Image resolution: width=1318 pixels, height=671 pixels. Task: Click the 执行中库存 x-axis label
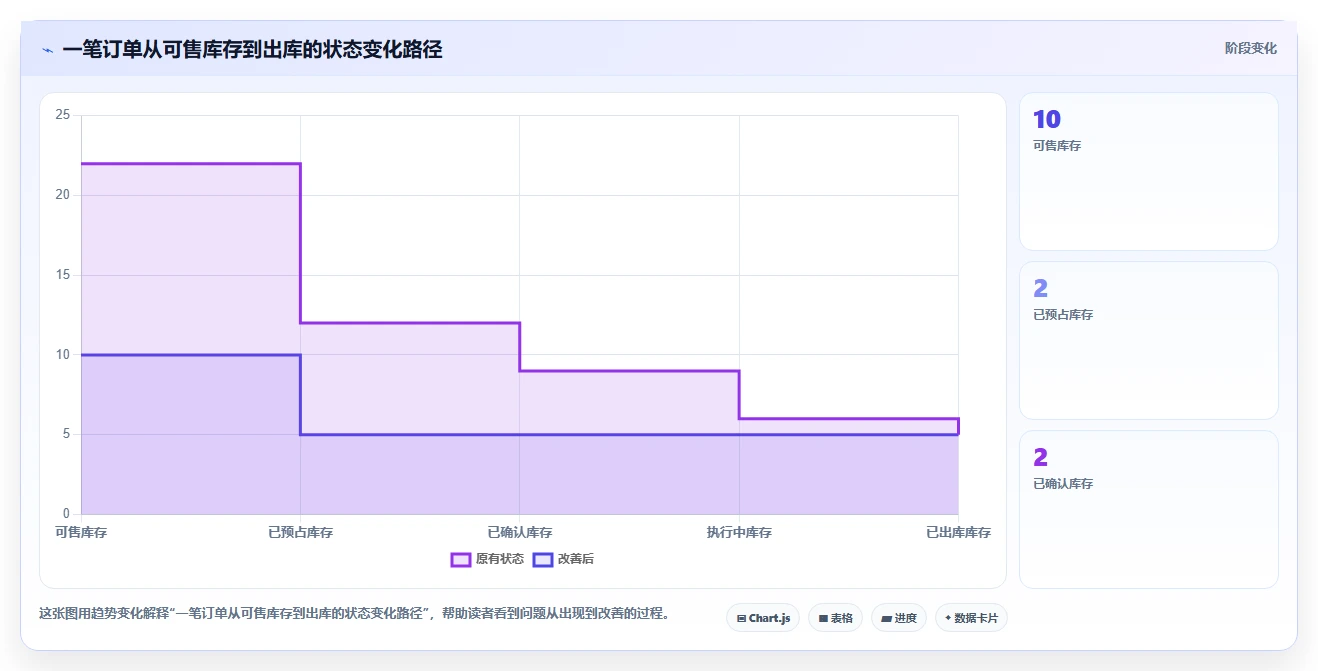tap(739, 532)
